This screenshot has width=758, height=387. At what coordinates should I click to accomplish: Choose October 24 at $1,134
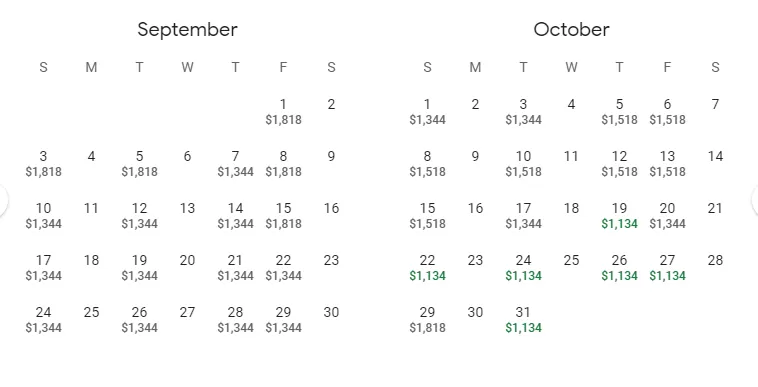[523, 268]
